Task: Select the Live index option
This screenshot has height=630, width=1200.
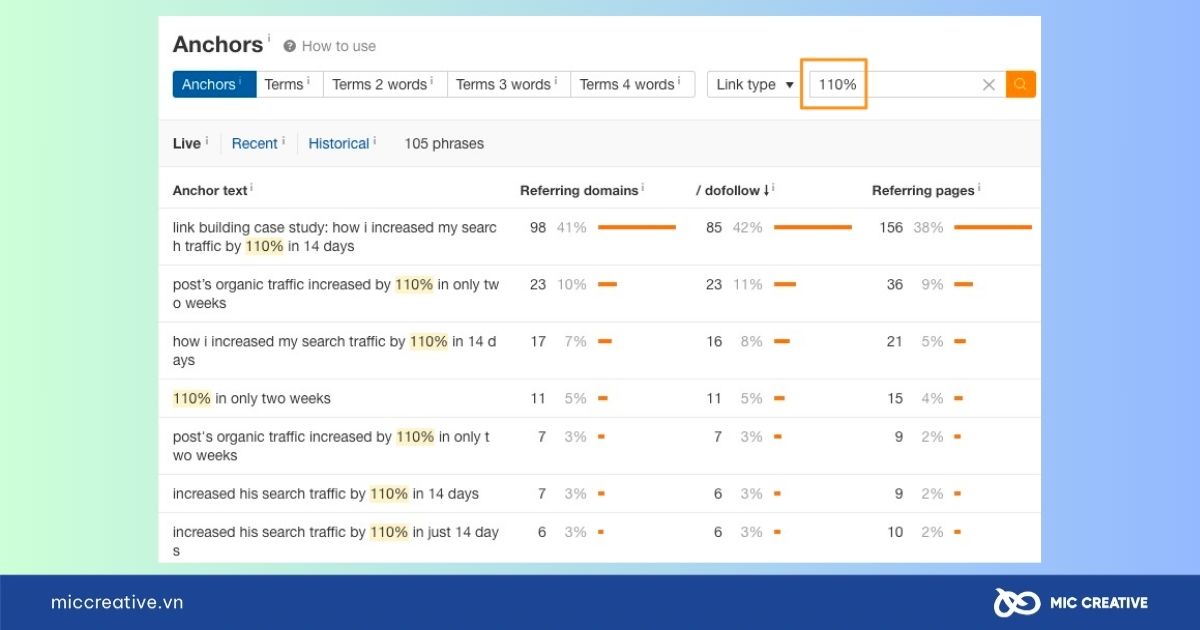Action: 187,144
